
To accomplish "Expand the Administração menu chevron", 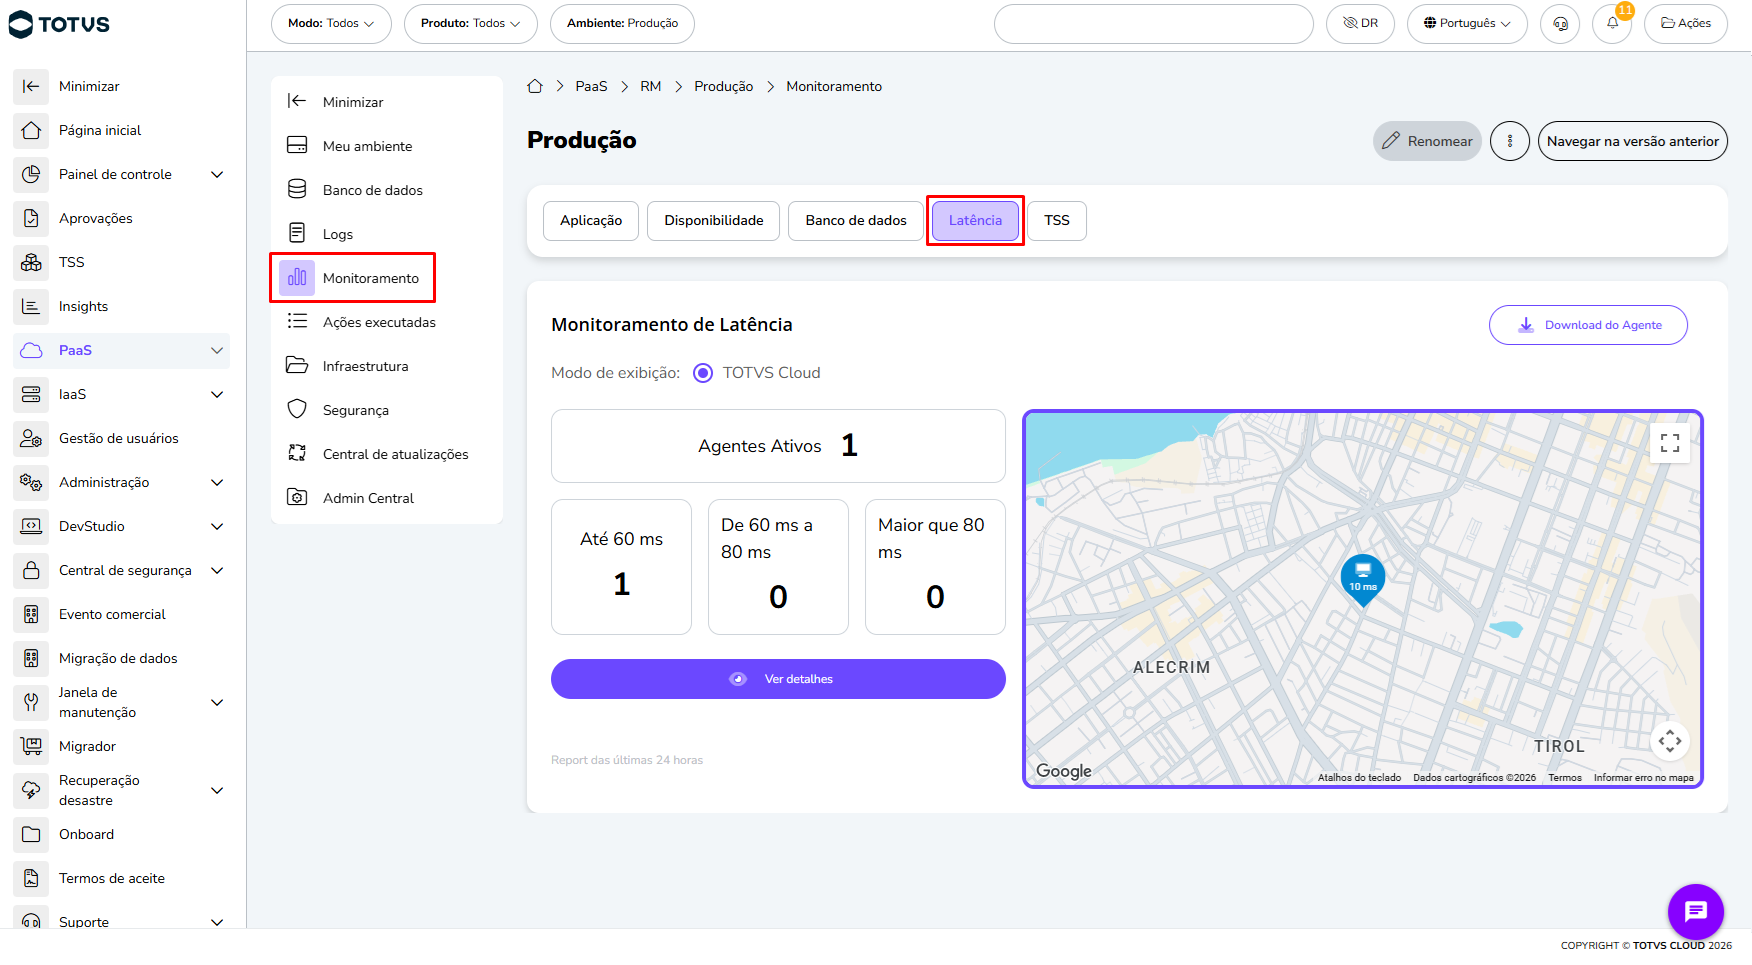I will click(x=217, y=482).
